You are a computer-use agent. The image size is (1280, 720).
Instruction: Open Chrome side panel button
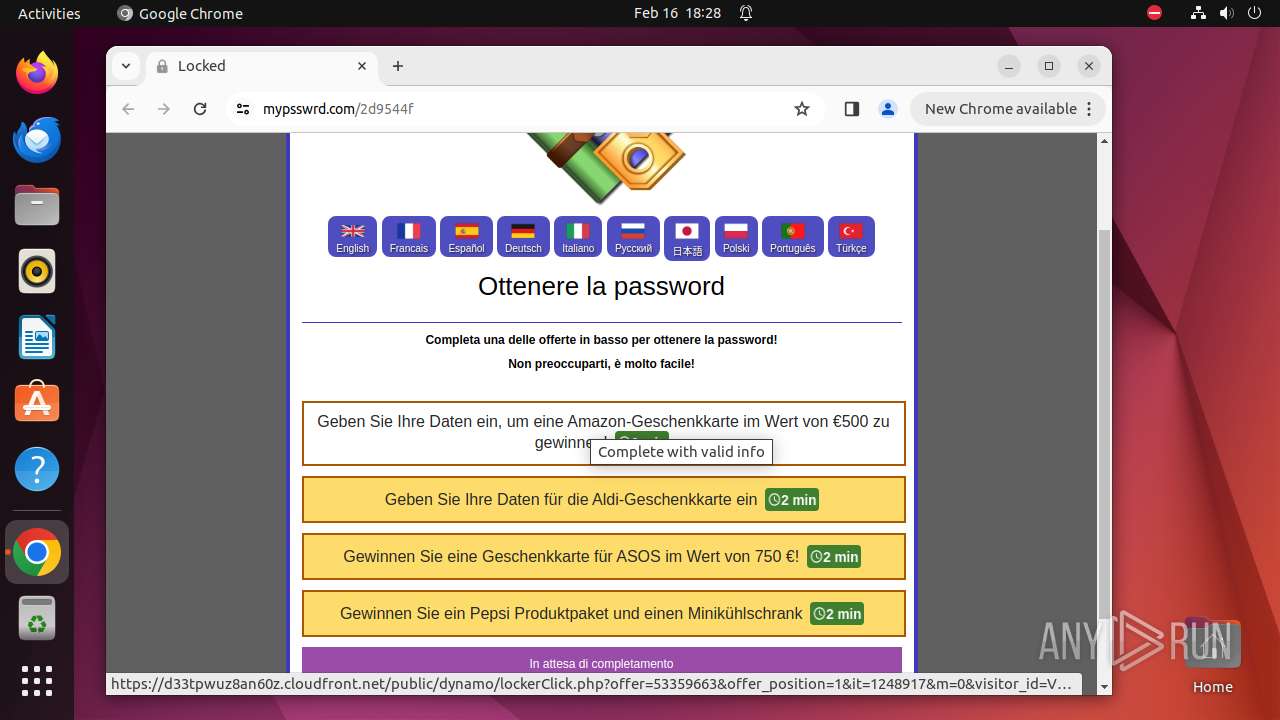852,109
